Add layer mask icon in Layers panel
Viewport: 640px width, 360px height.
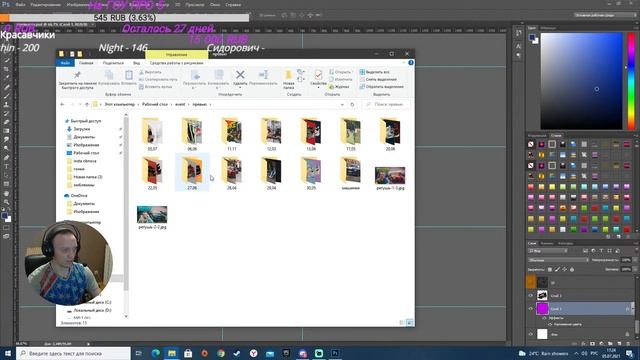click(593, 344)
